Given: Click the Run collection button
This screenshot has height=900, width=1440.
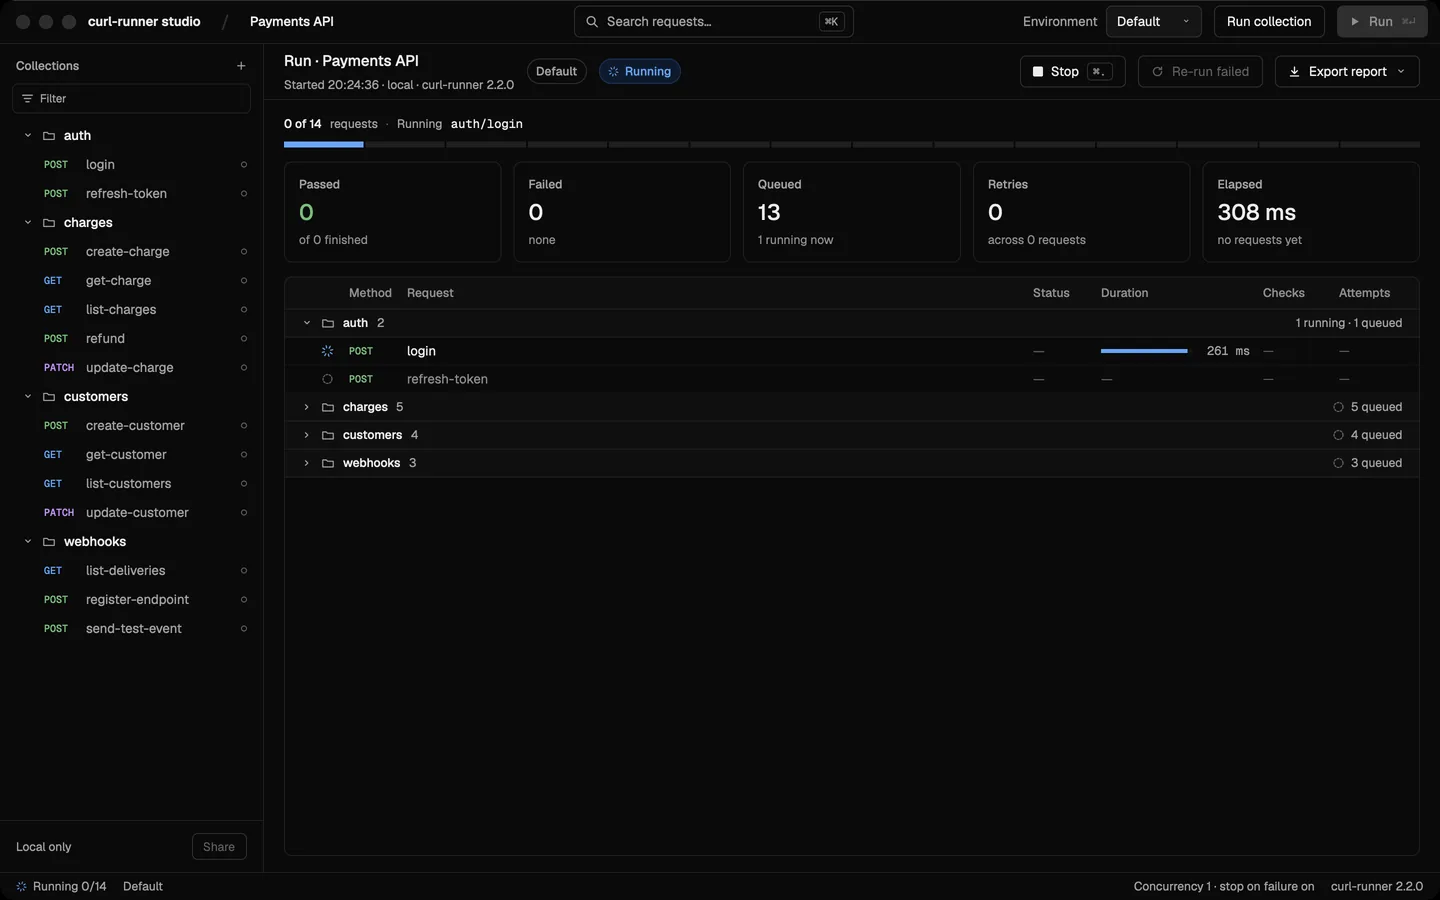Looking at the screenshot, I should pos(1269,22).
